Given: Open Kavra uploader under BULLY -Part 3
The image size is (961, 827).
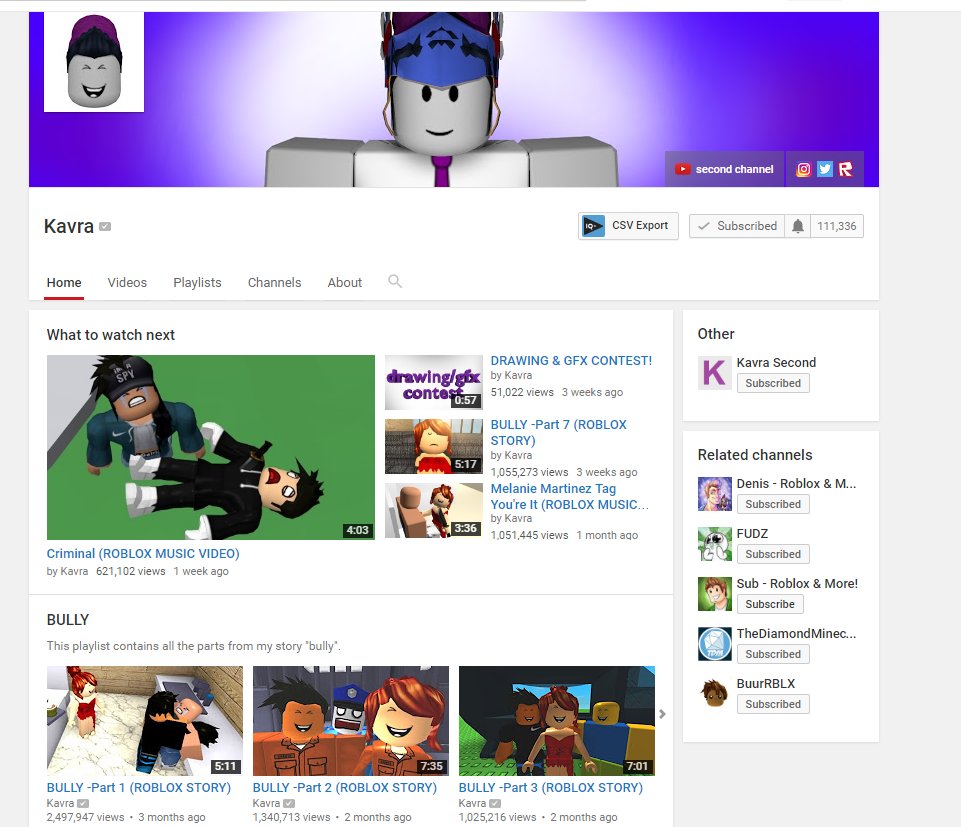Looking at the screenshot, I should 472,803.
